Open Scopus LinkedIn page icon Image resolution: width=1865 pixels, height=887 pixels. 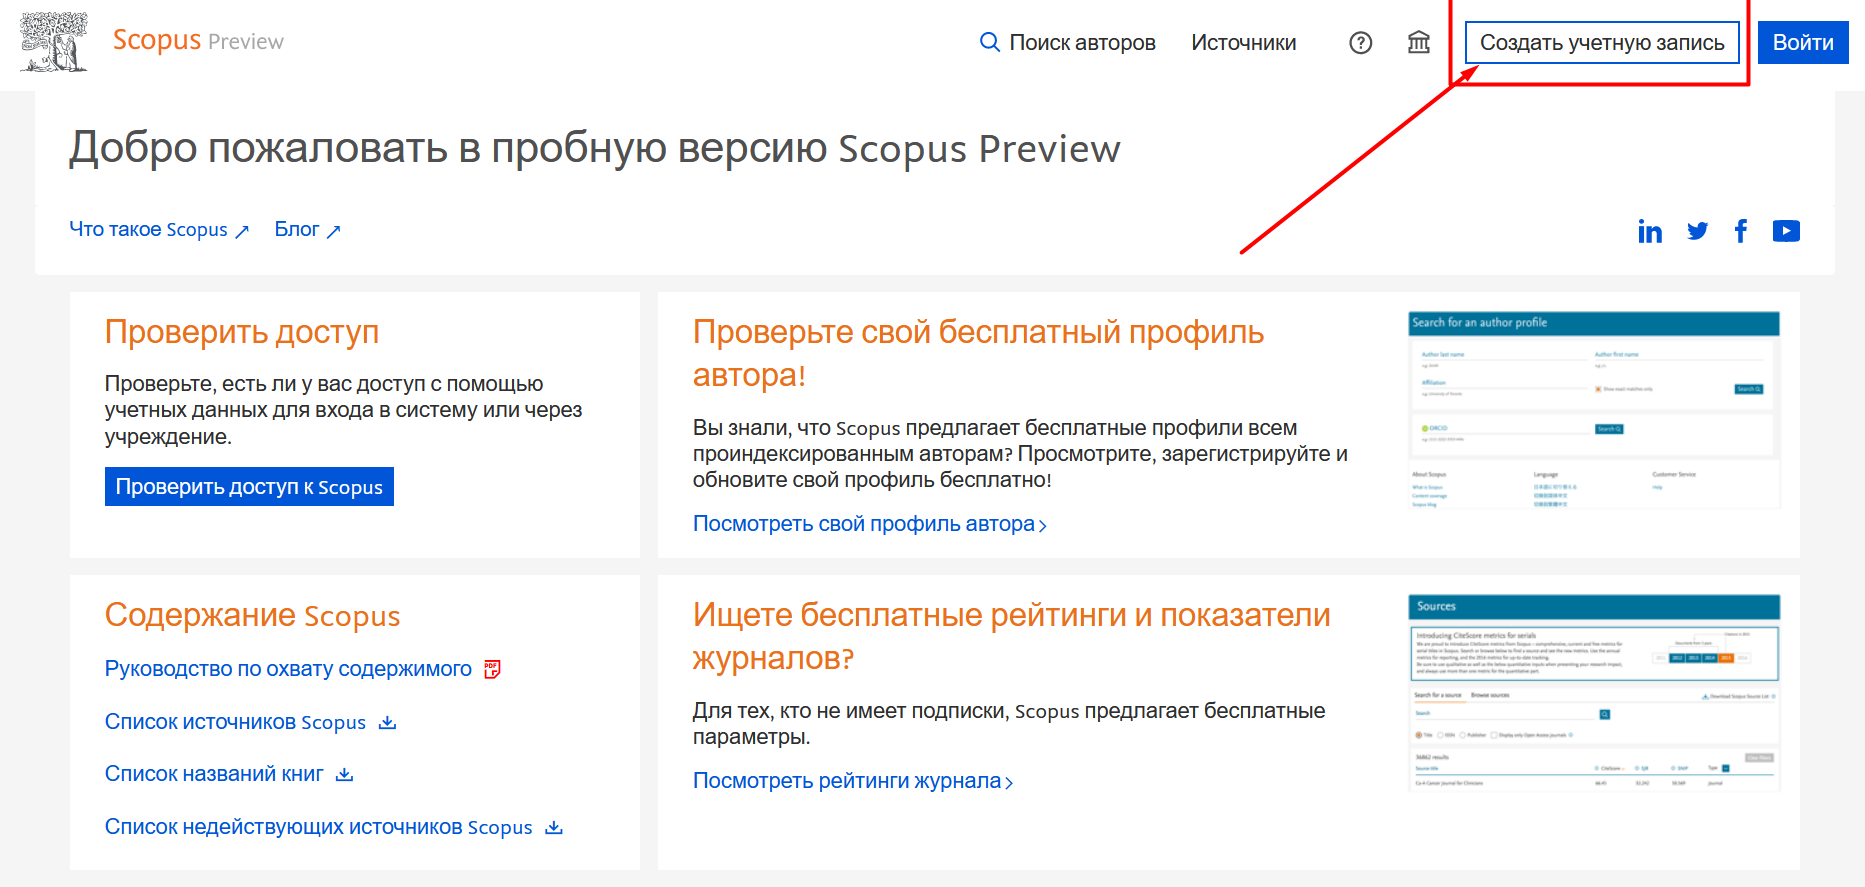click(x=1650, y=232)
